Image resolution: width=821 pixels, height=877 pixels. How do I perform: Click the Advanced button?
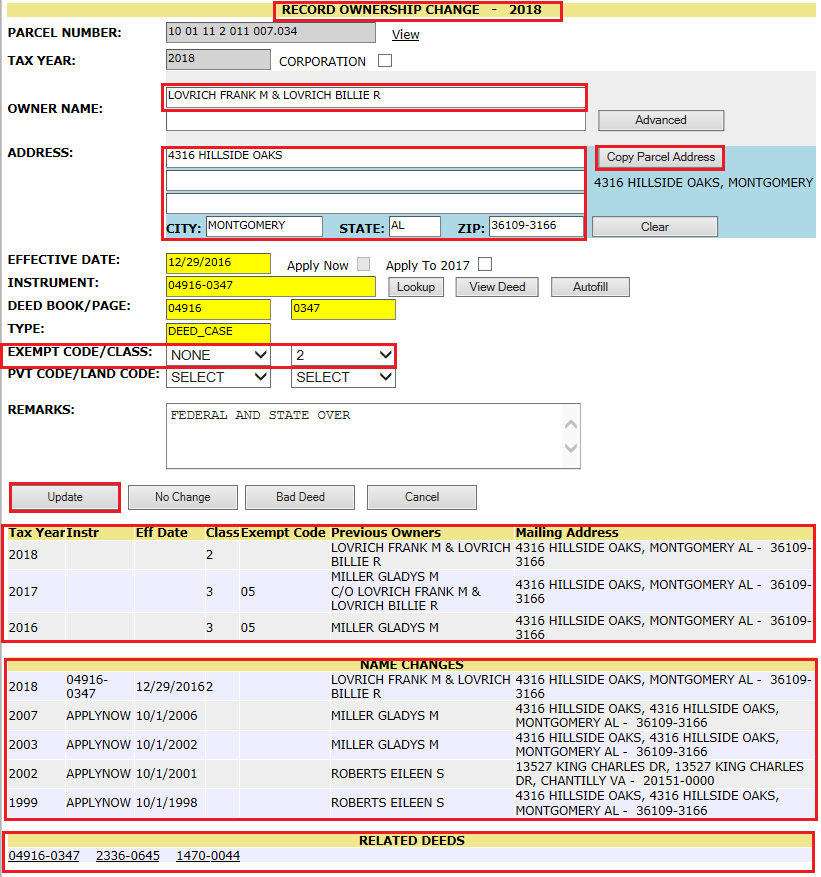pyautogui.click(x=661, y=120)
